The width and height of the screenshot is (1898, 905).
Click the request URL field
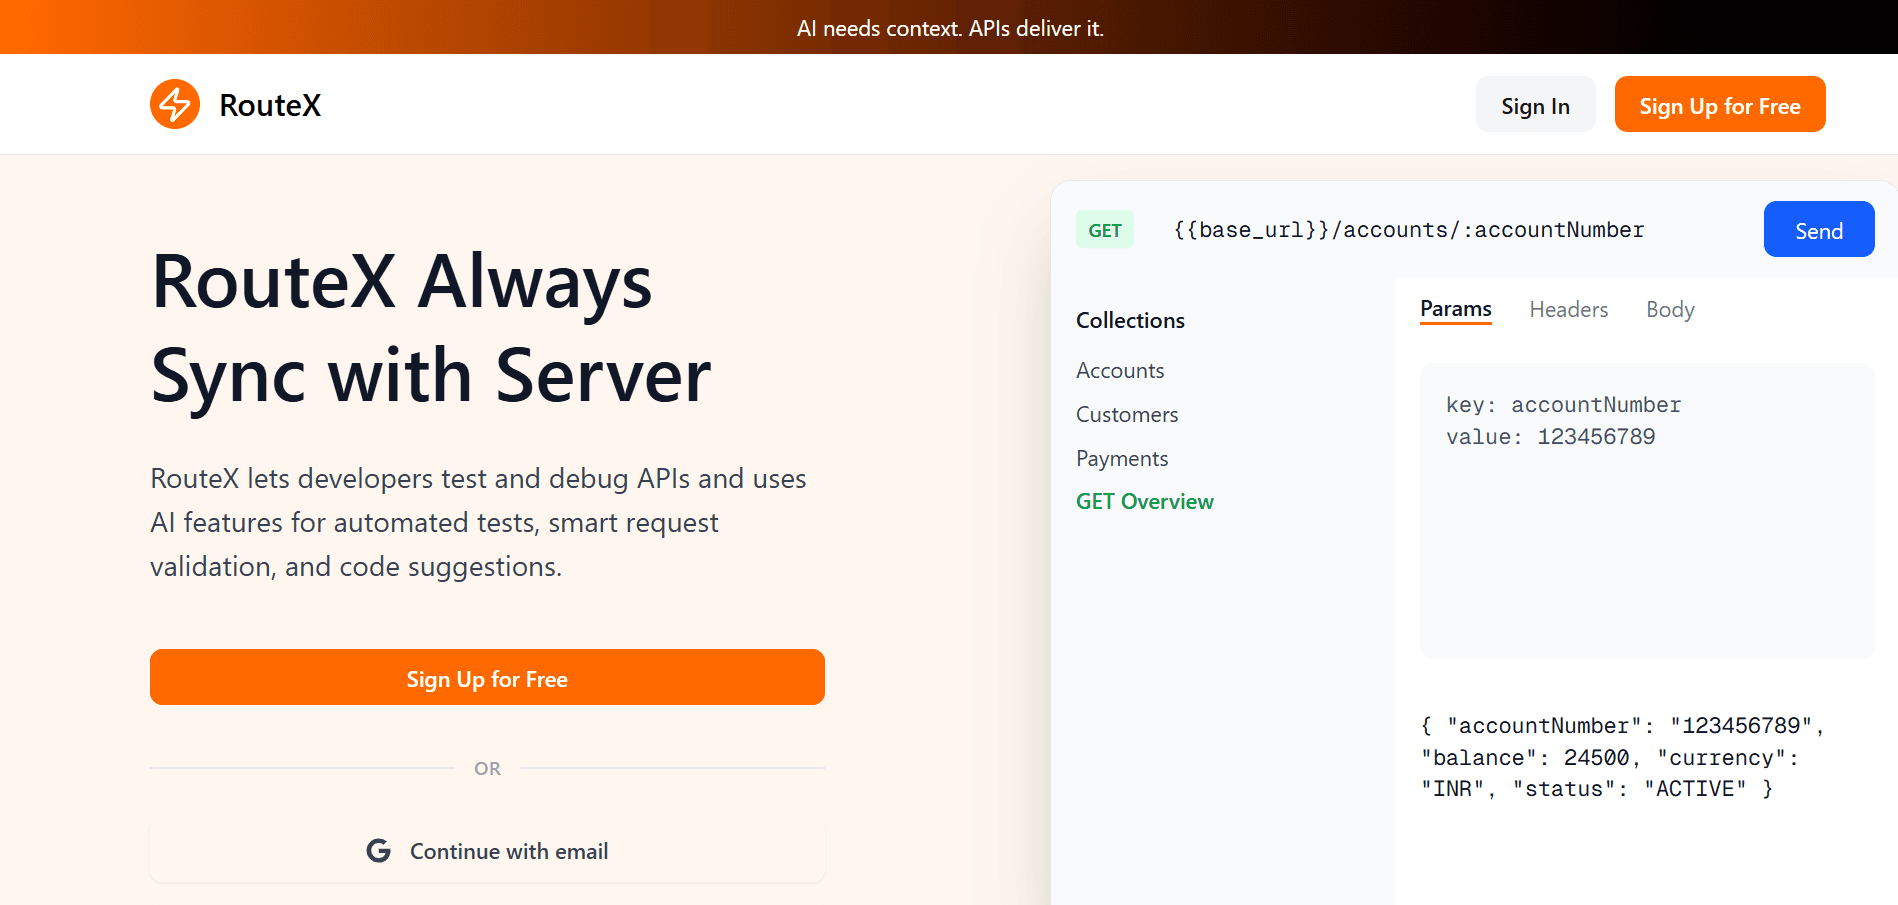coord(1408,230)
